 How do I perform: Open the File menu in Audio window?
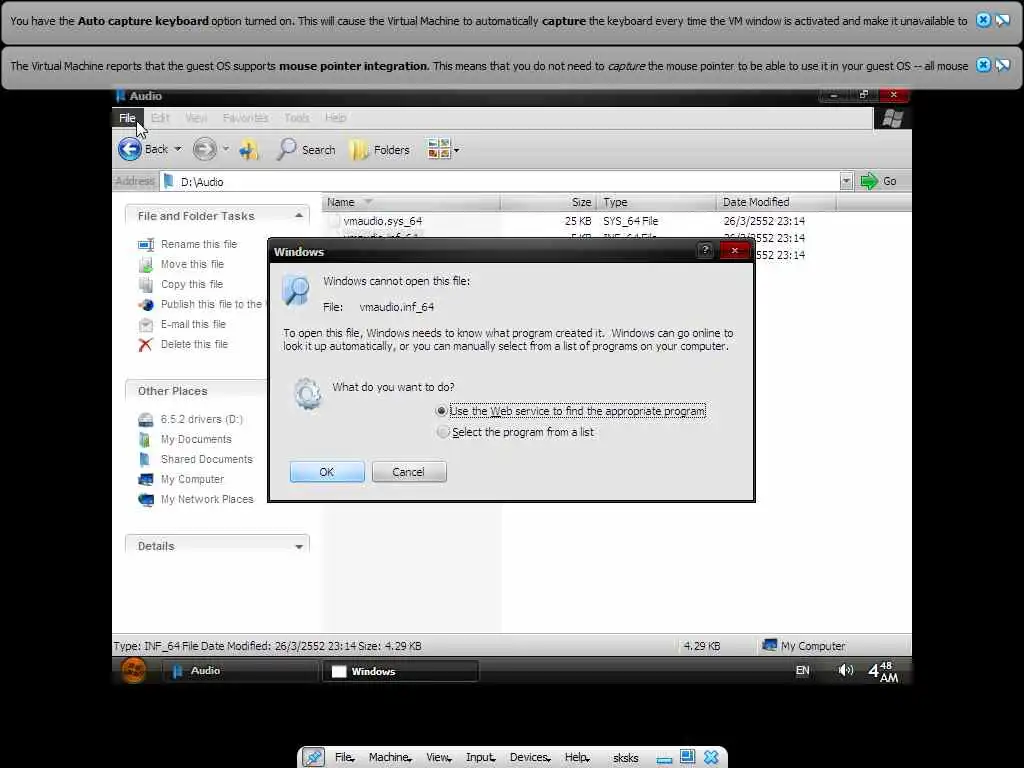127,118
